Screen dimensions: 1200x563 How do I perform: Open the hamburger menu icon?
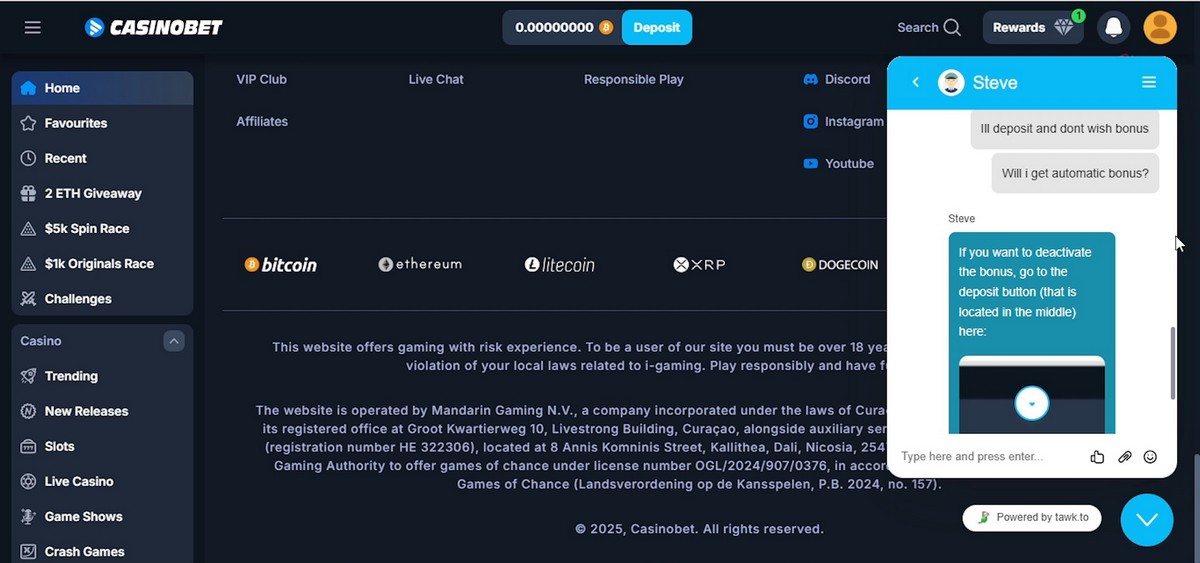[33, 28]
